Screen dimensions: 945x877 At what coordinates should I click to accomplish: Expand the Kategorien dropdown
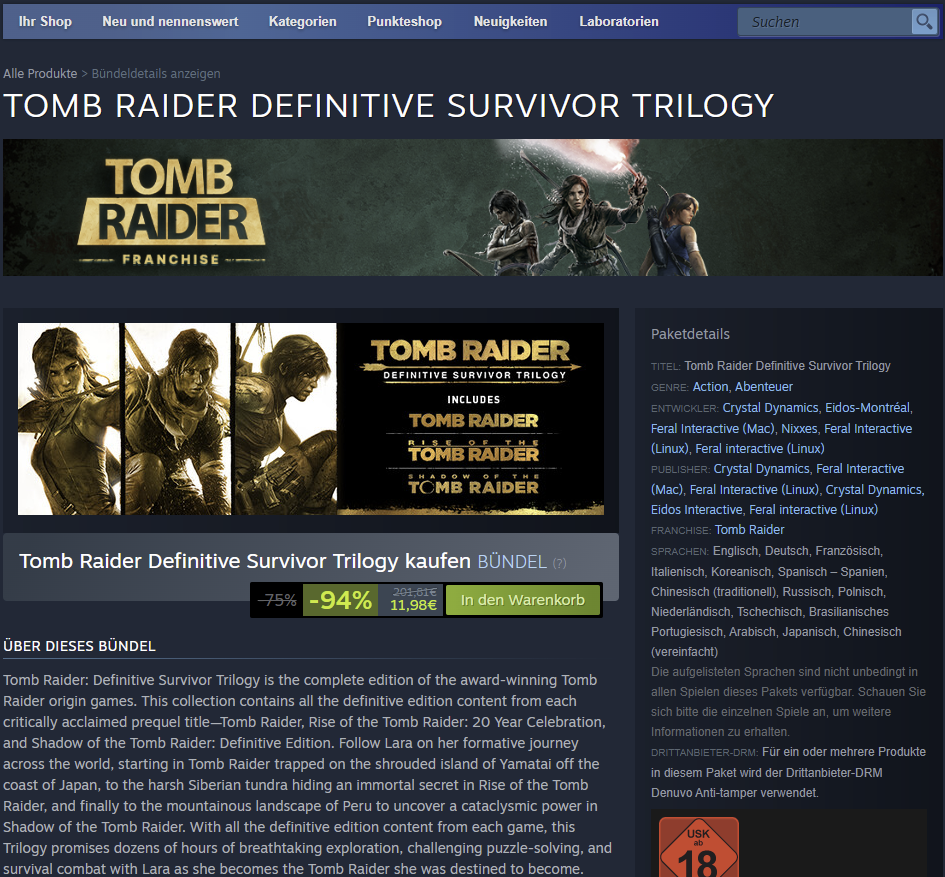click(x=303, y=22)
